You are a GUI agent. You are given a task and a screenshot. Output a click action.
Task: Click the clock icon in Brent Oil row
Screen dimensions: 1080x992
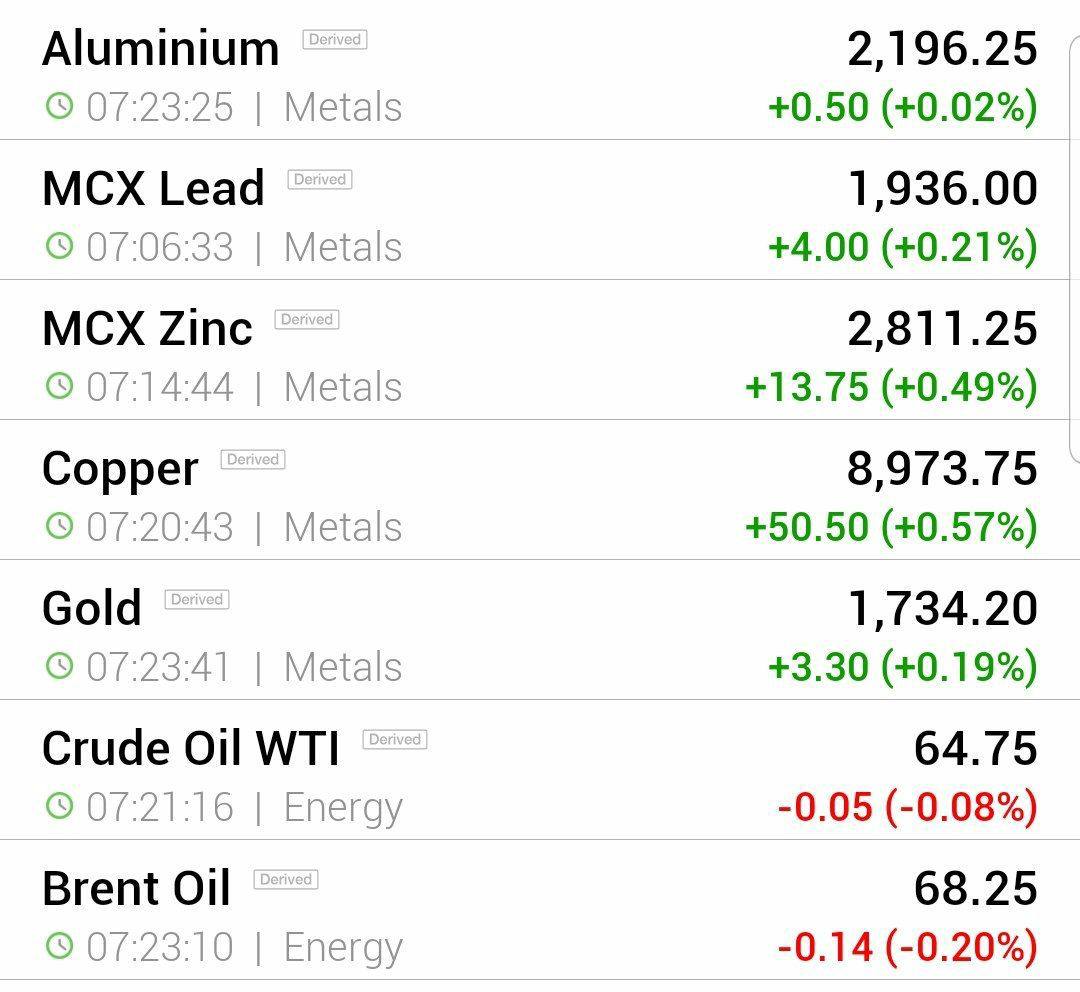(x=59, y=944)
